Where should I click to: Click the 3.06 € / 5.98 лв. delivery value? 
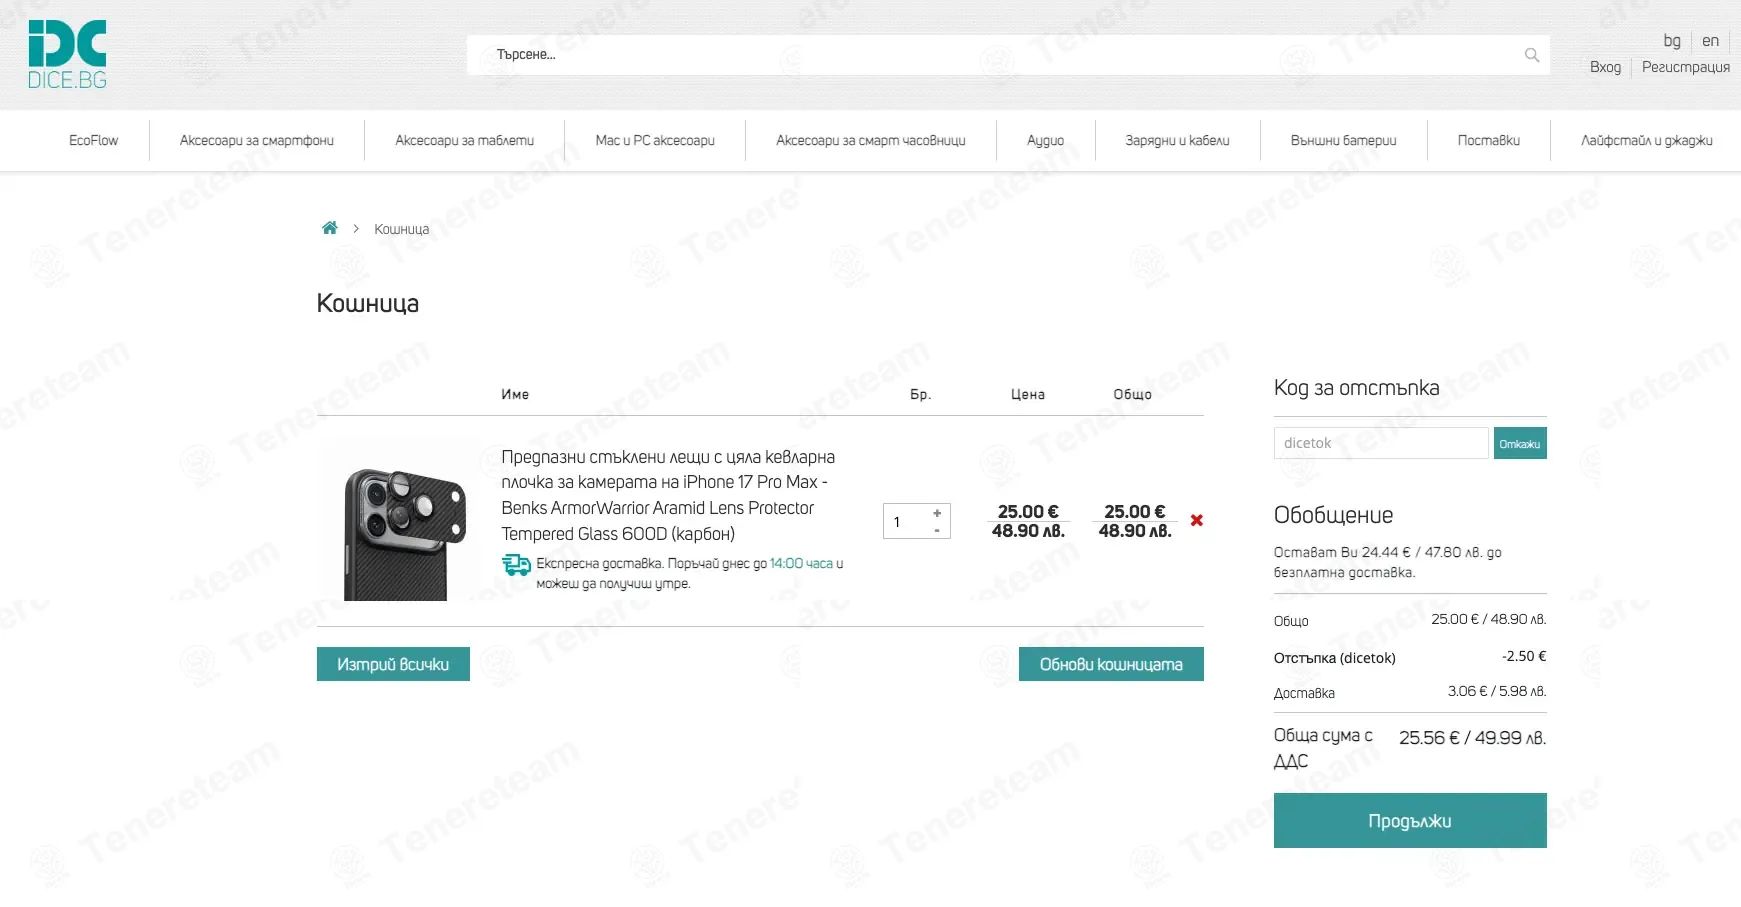1497,691
